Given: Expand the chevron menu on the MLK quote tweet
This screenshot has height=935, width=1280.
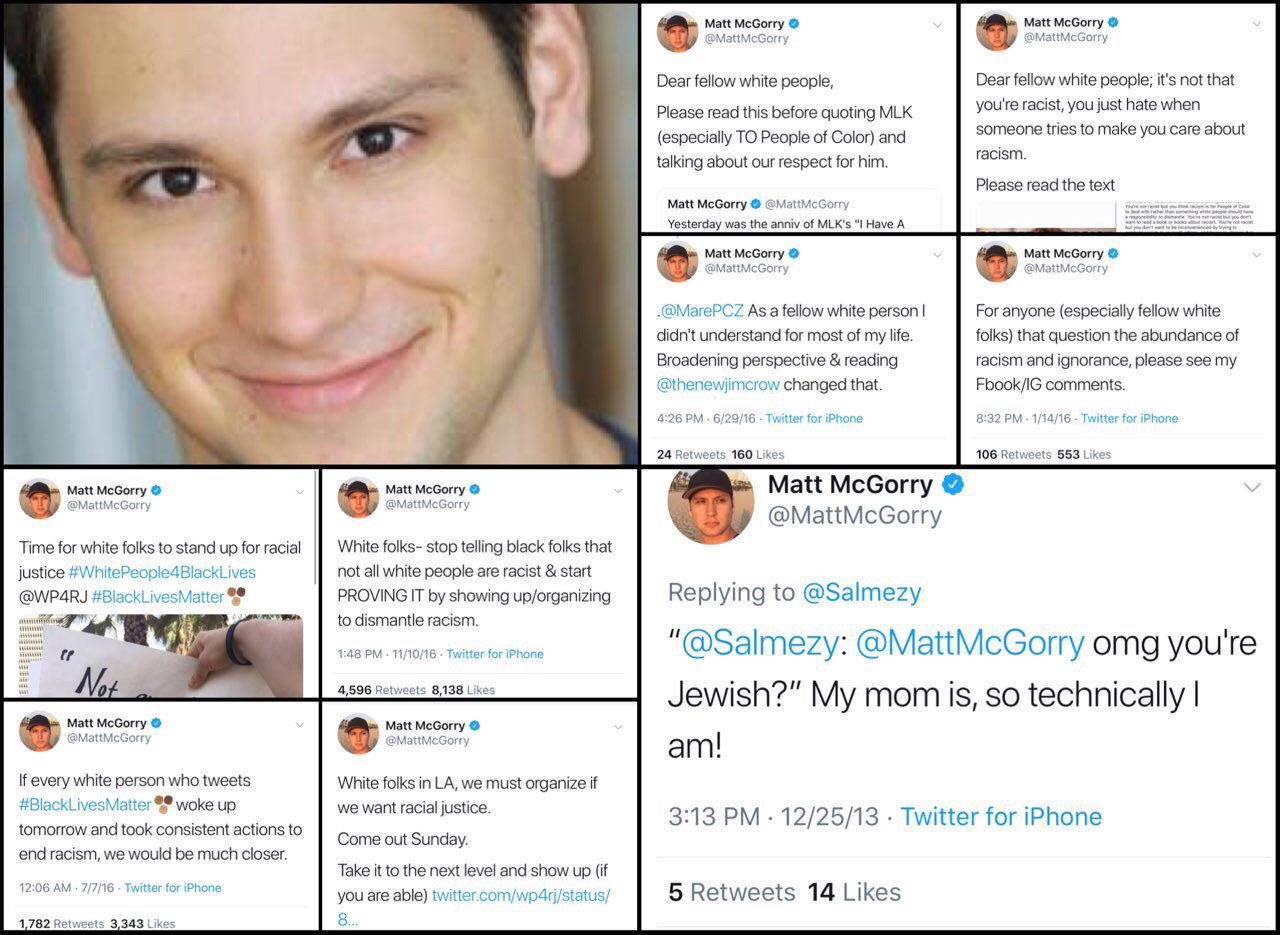Looking at the screenshot, I should 937,26.
